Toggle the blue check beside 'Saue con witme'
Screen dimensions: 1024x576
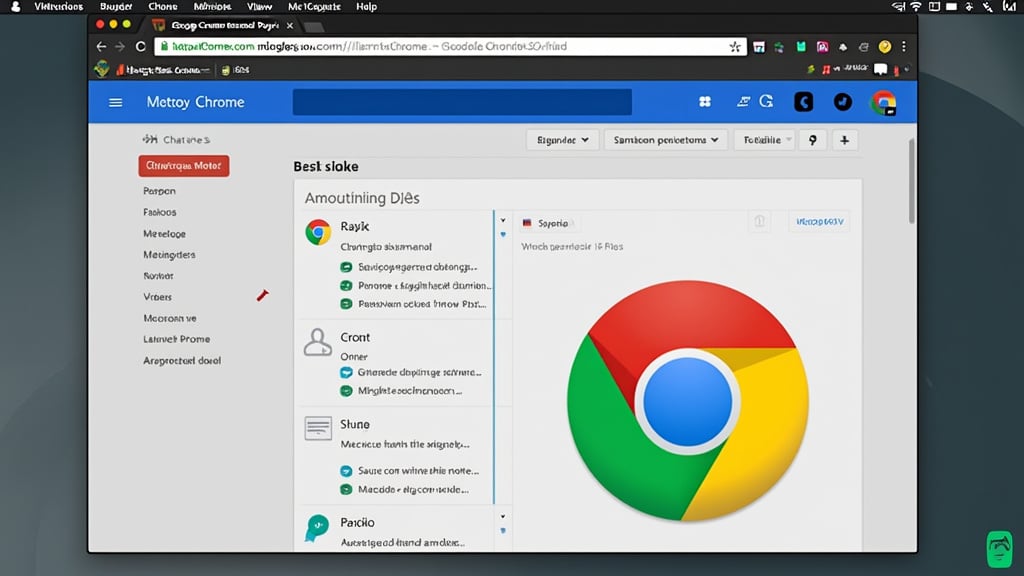coord(346,471)
